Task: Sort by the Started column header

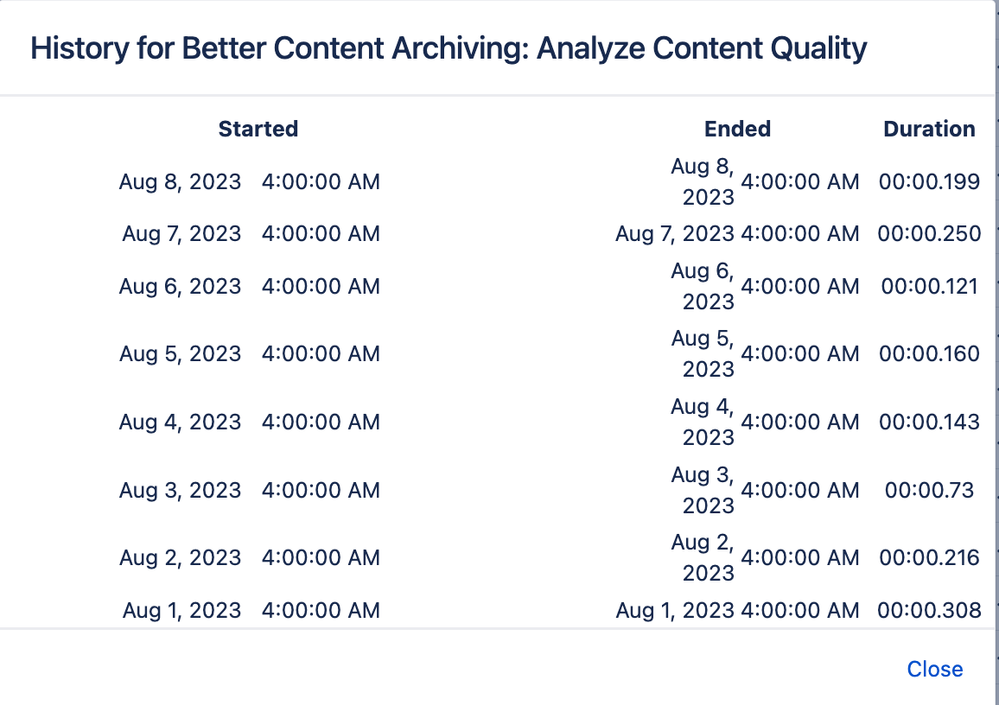Action: tap(257, 128)
